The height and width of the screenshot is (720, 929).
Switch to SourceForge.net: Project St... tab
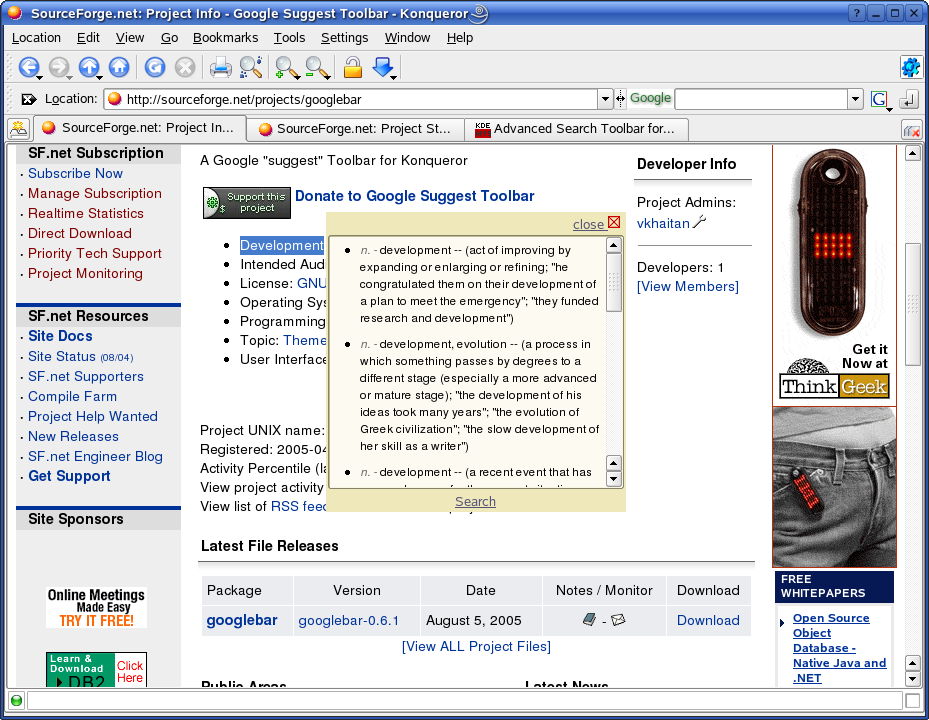[x=354, y=129]
